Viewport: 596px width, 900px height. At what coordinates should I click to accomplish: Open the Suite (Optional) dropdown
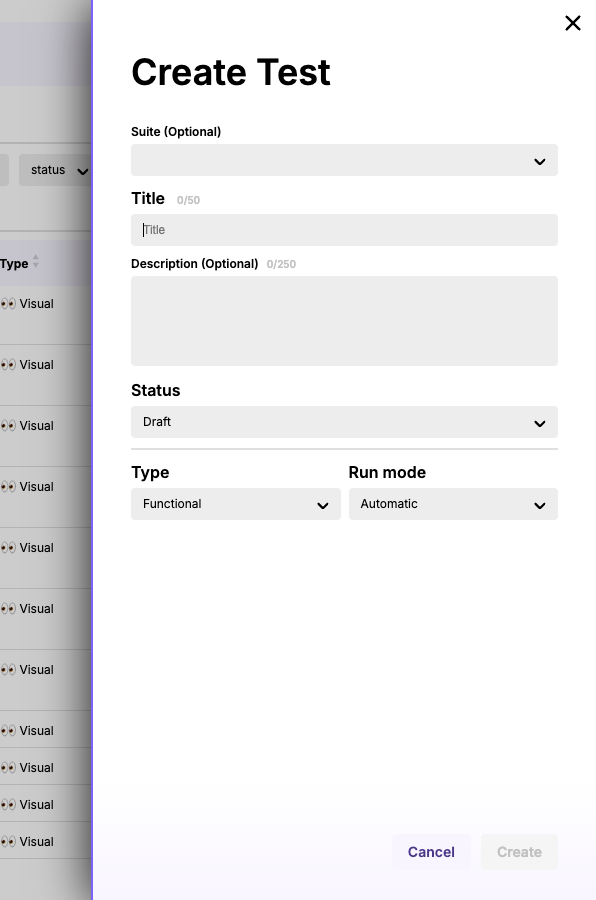[x=344, y=160]
